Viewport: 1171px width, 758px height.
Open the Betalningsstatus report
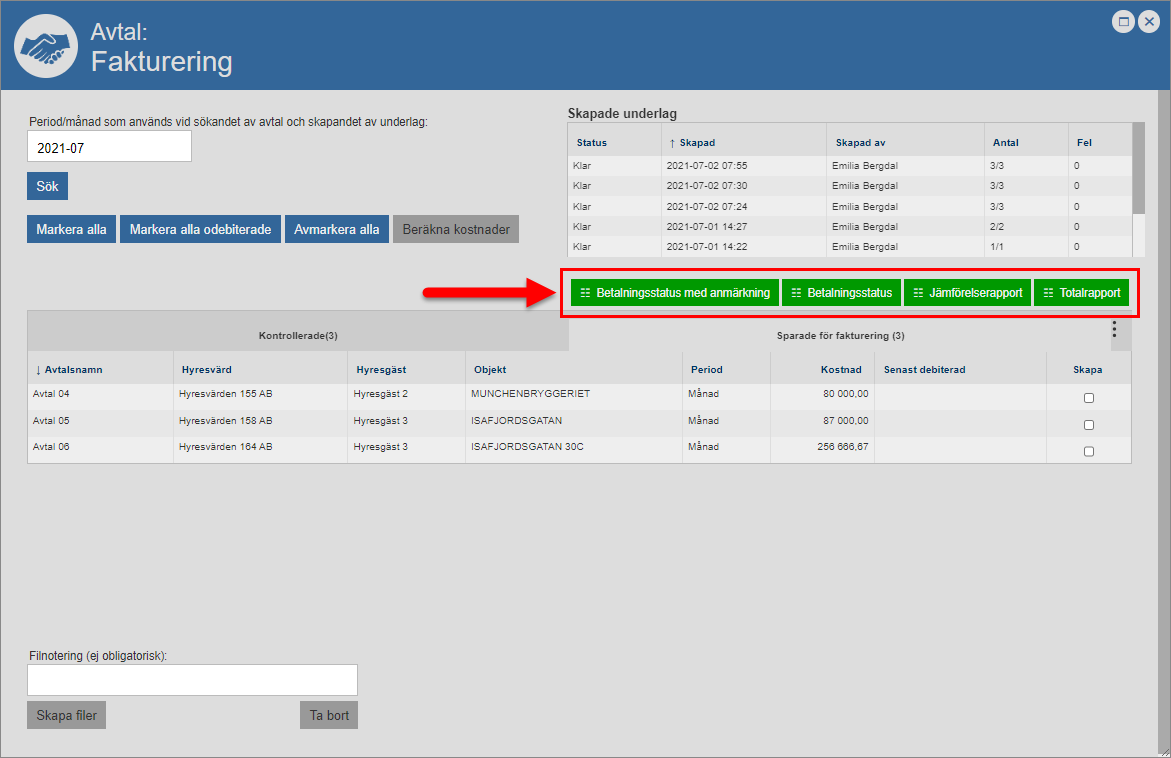[x=841, y=293]
